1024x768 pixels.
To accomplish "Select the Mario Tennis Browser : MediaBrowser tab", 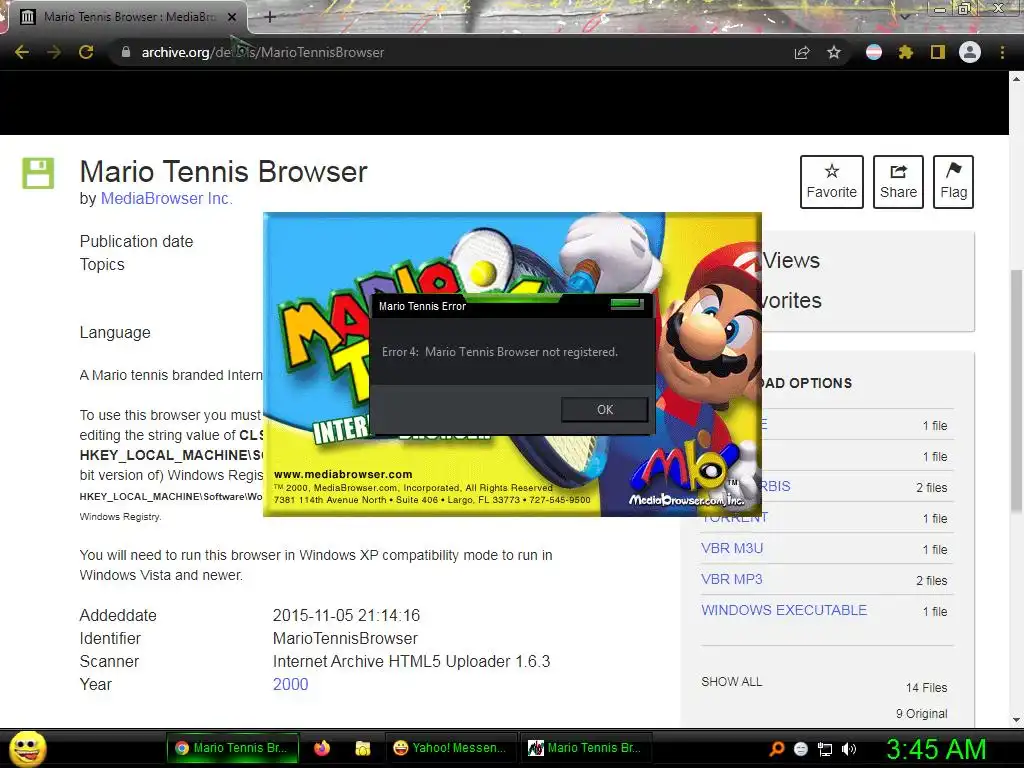I will point(129,17).
